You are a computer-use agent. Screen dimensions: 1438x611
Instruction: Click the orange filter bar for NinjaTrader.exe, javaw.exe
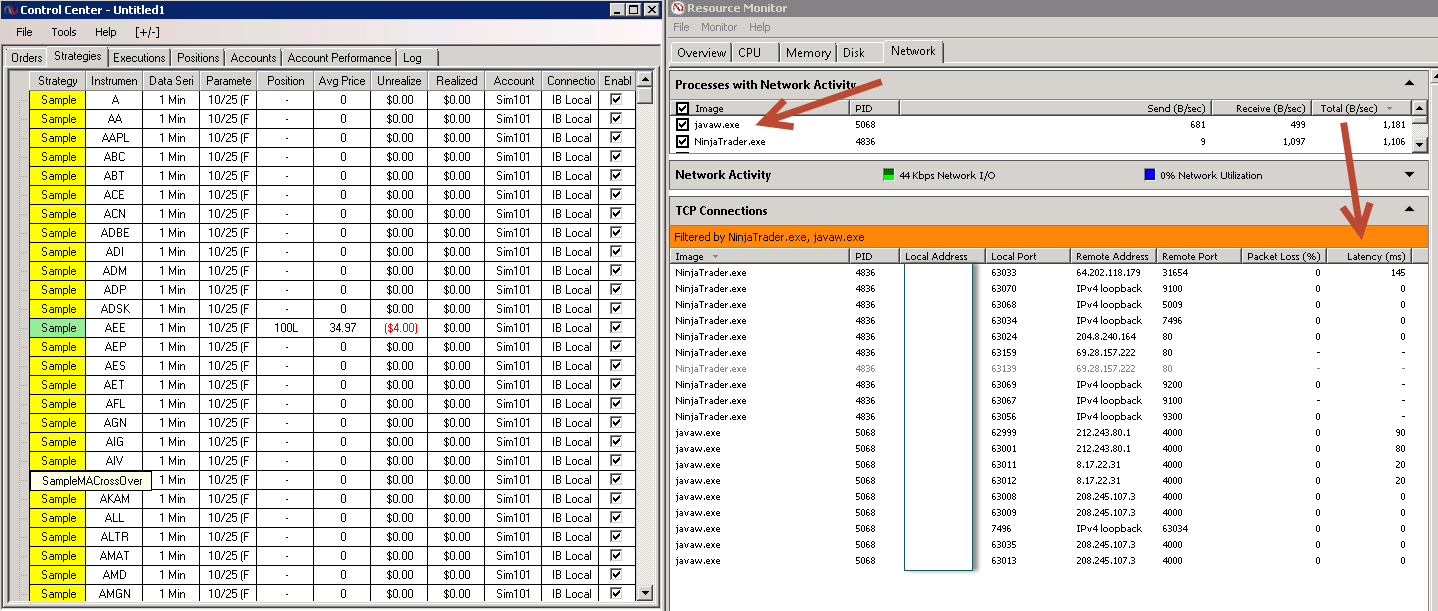[x=1049, y=237]
